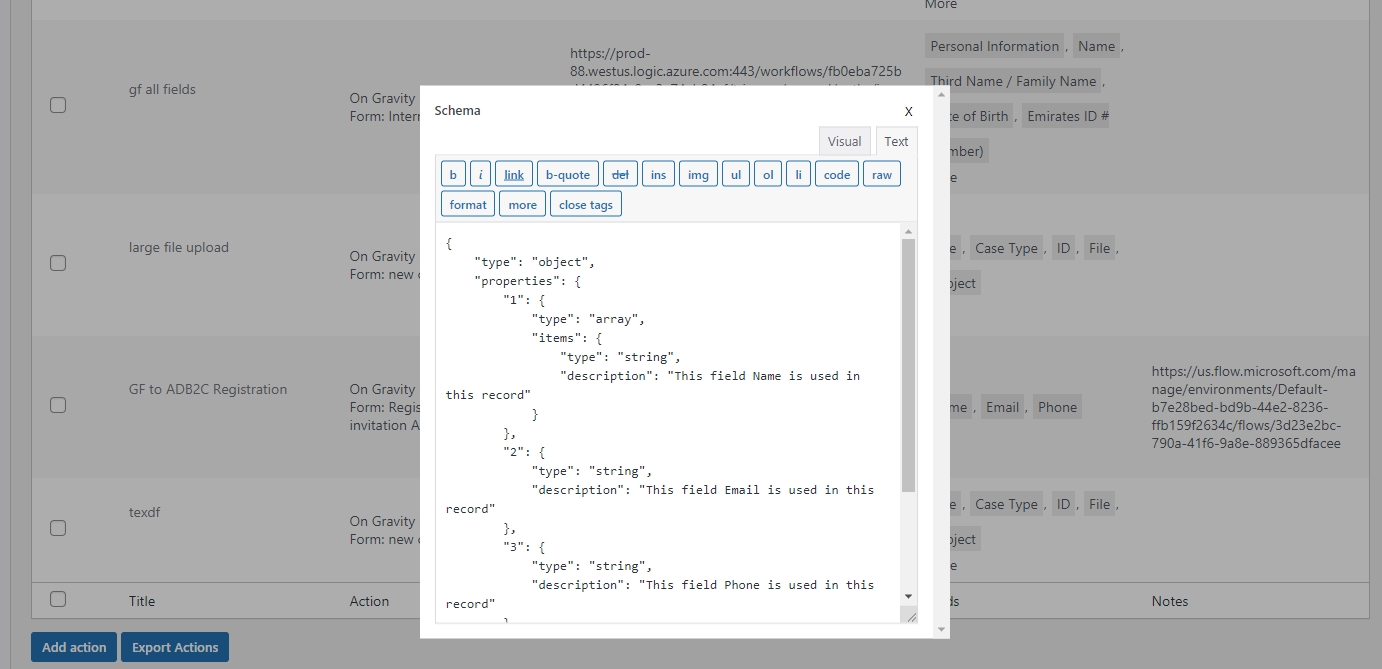The width and height of the screenshot is (1382, 669).
Task: Click the Phone field tag
Action: tap(1057, 407)
